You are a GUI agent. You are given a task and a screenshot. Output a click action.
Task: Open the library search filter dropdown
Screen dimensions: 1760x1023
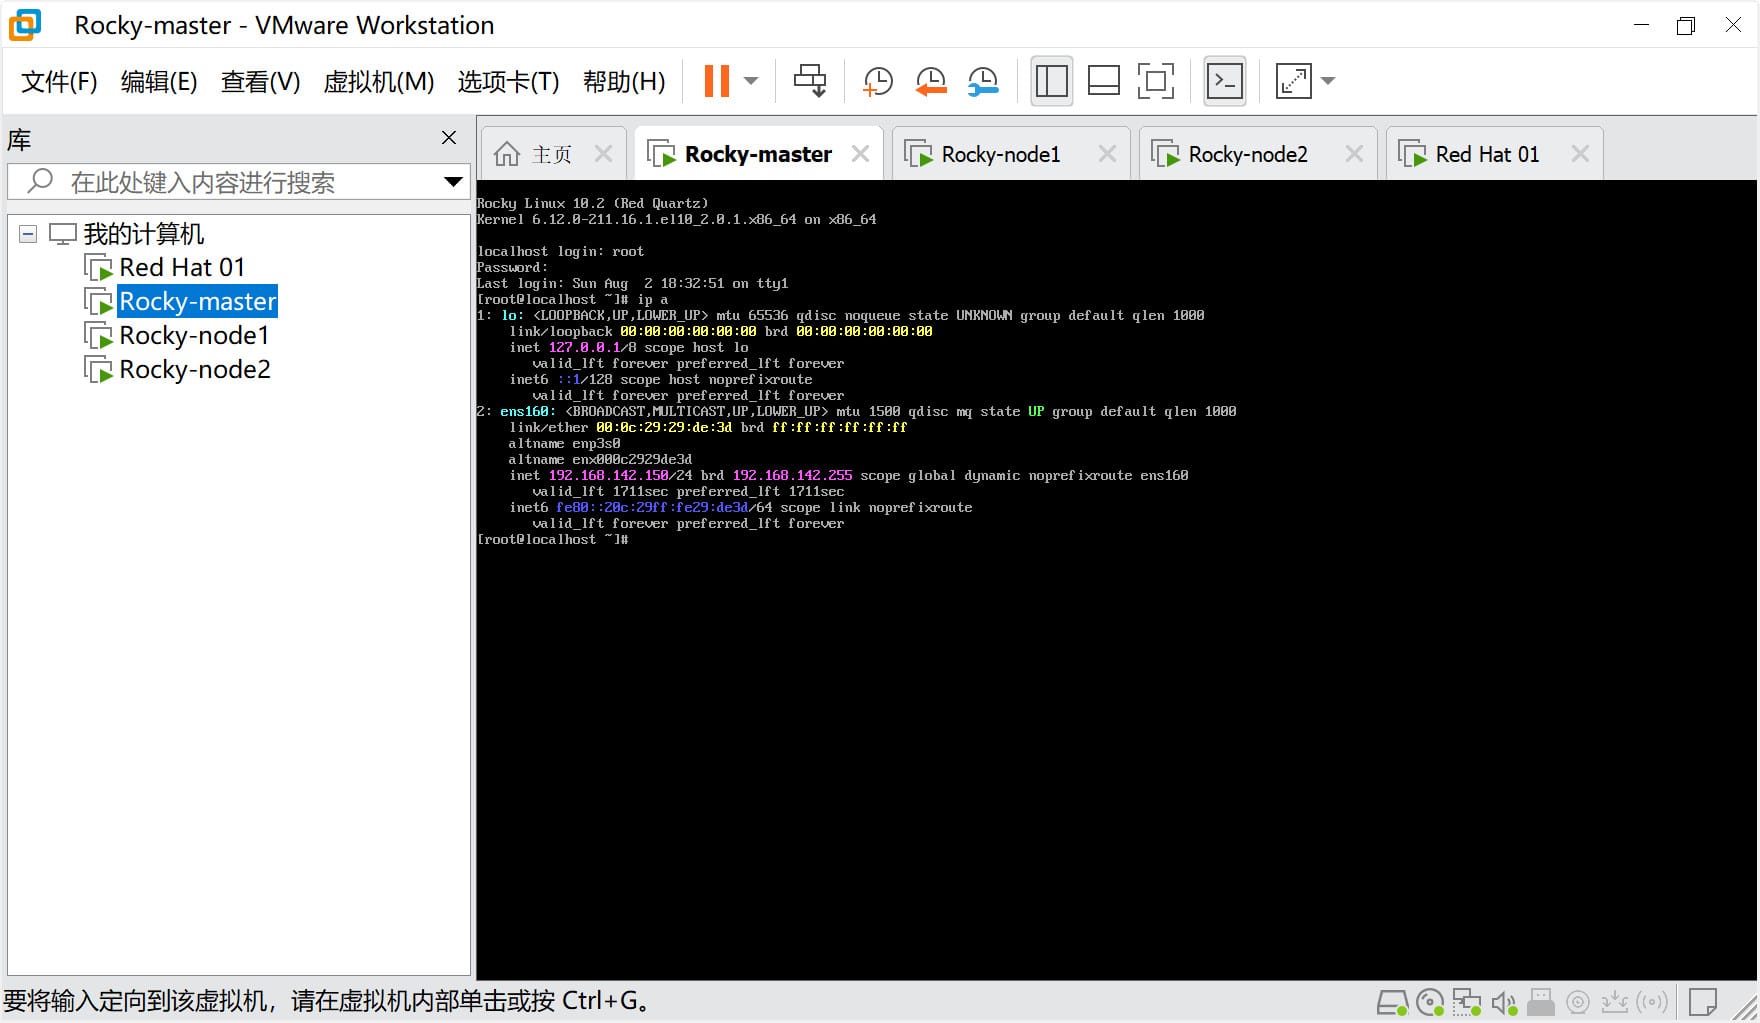pos(453,182)
